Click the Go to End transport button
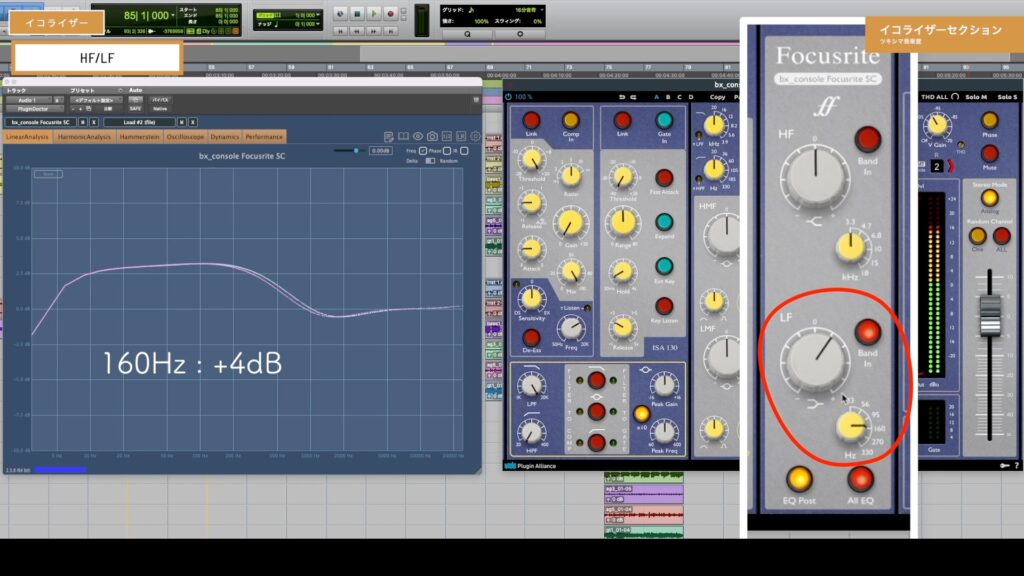 391,31
